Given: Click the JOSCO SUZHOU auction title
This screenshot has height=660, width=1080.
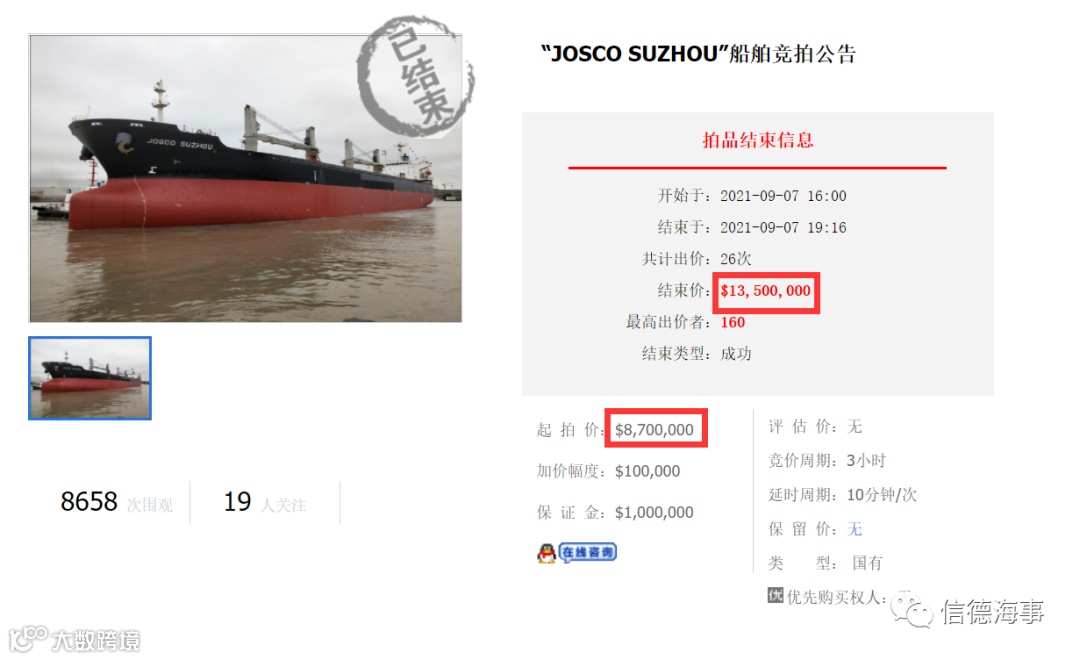Looking at the screenshot, I should tap(699, 54).
